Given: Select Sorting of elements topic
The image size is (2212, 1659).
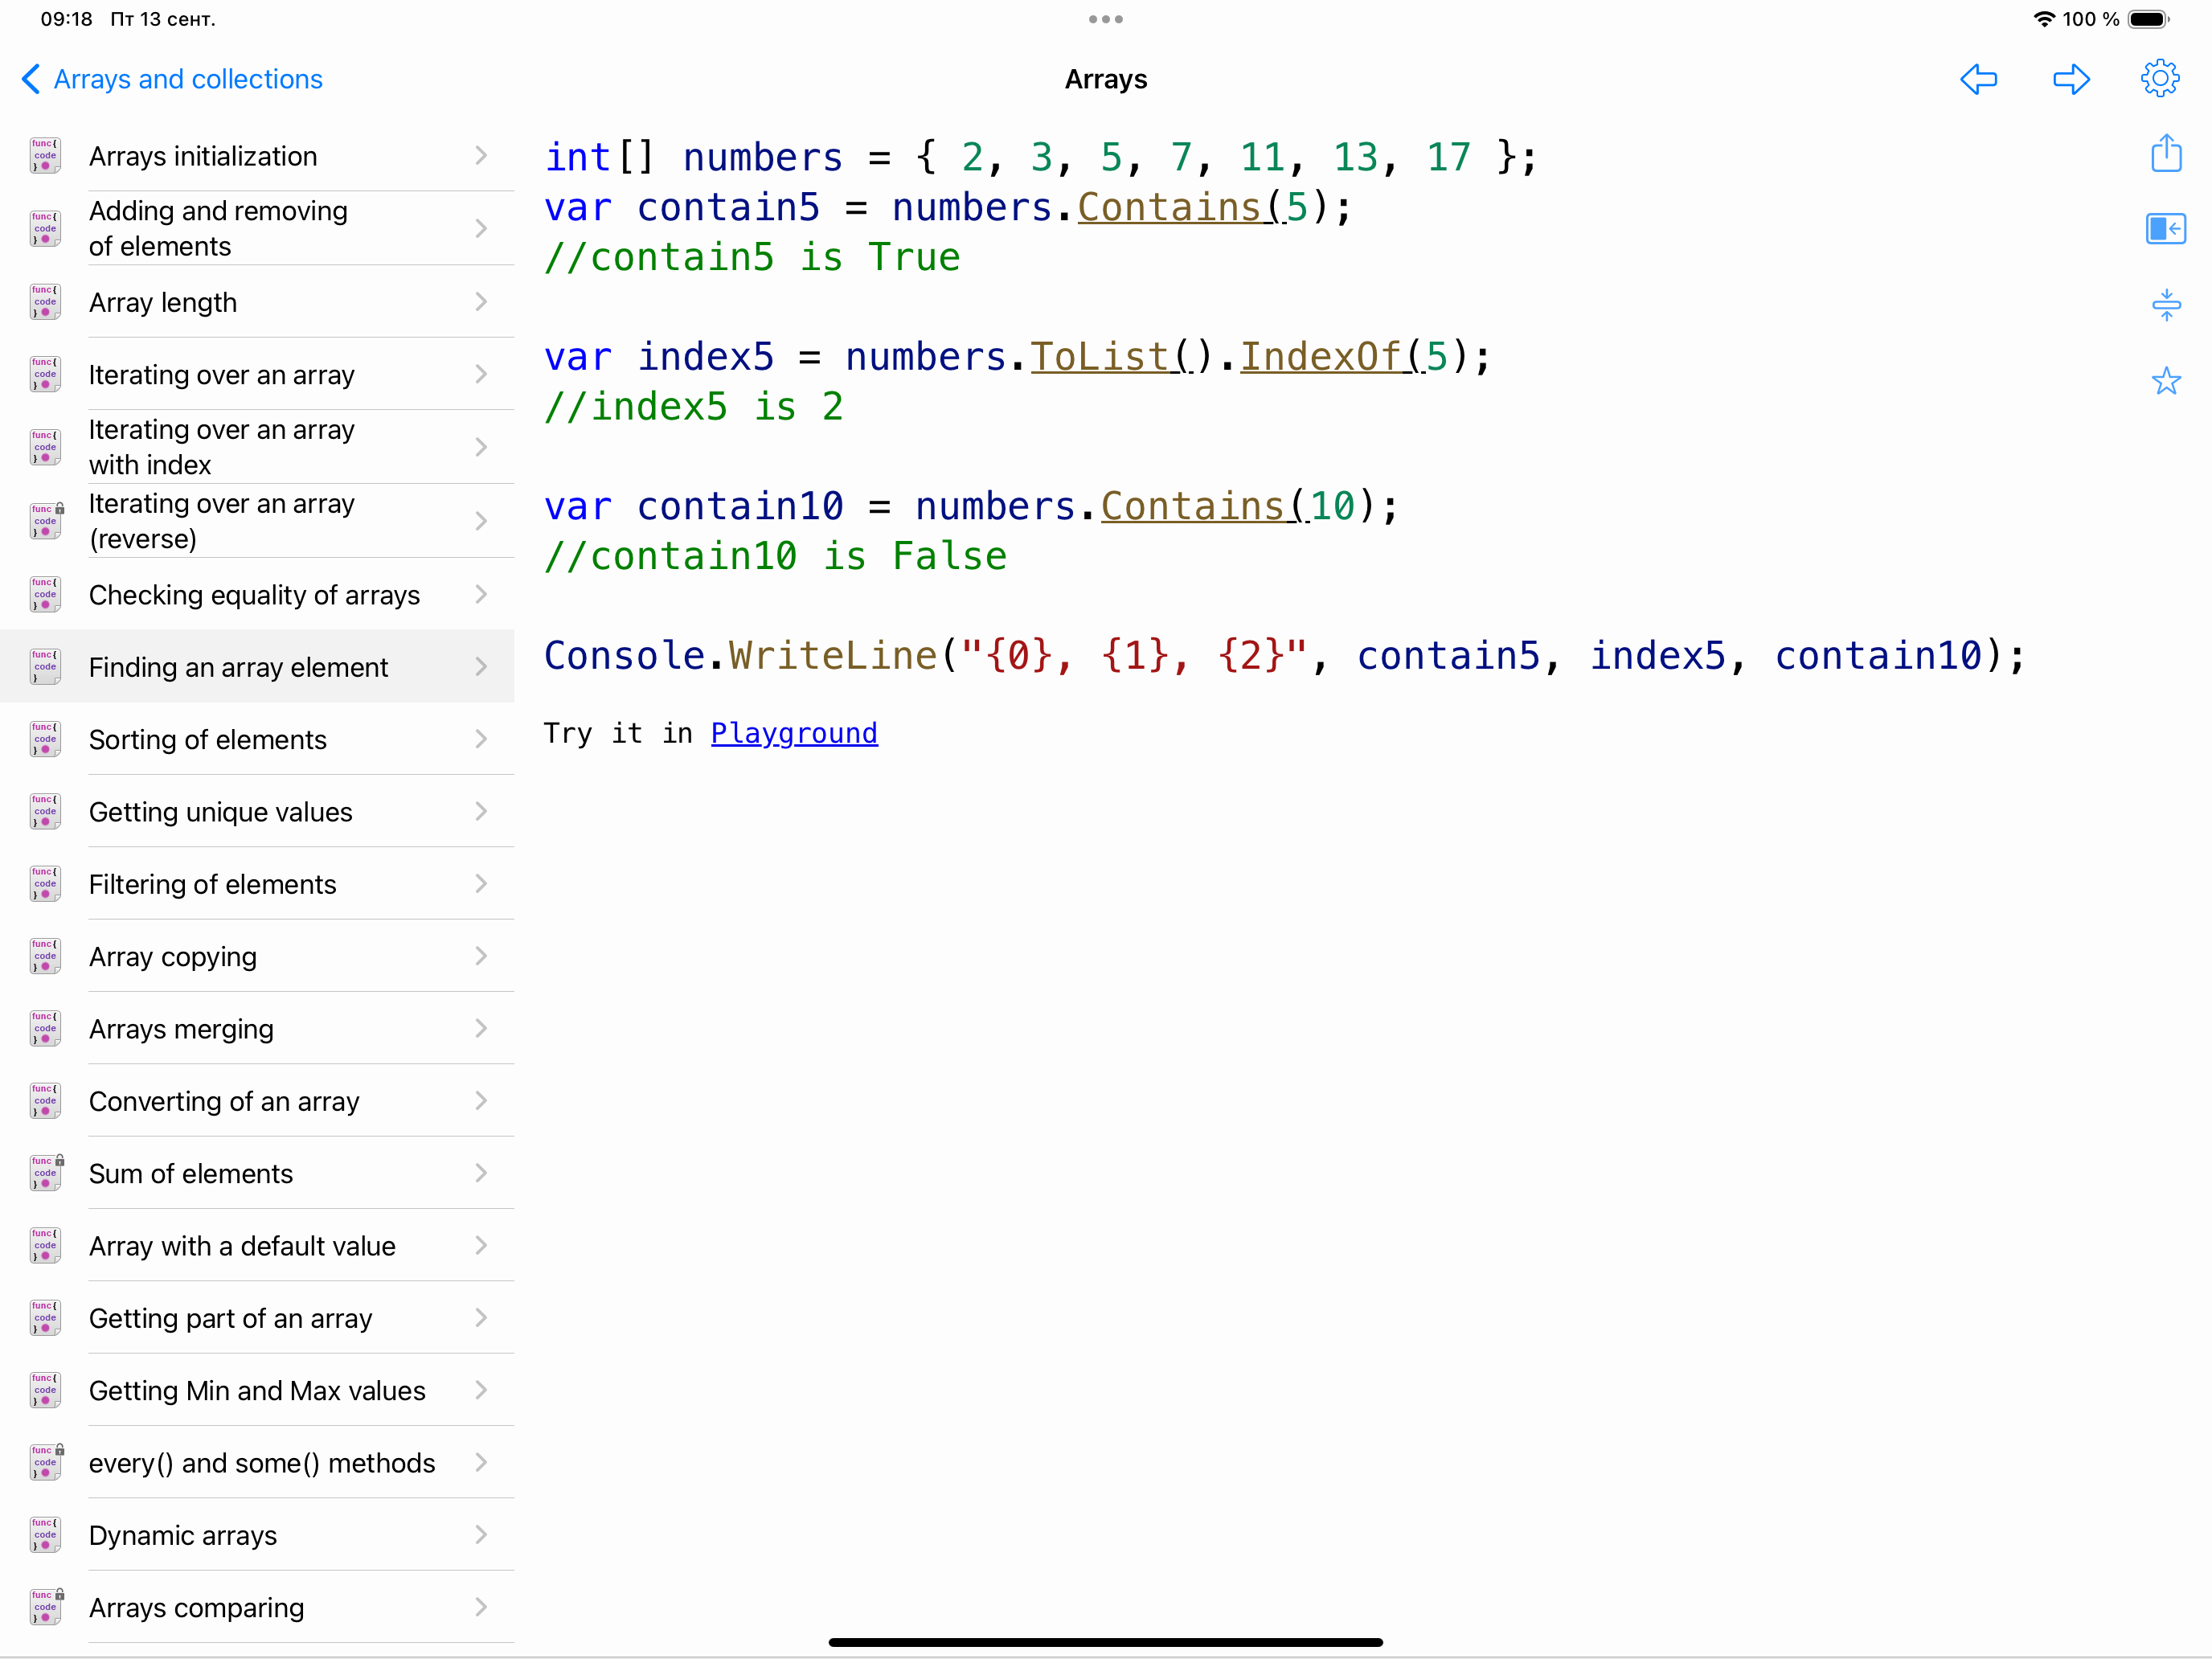Looking at the screenshot, I should pos(257,739).
